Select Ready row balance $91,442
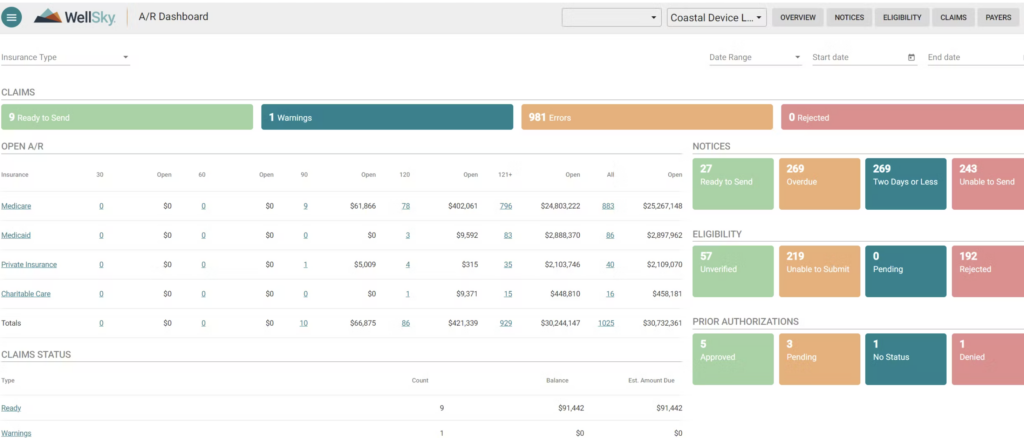Image resolution: width=1024 pixels, height=438 pixels. (571, 408)
